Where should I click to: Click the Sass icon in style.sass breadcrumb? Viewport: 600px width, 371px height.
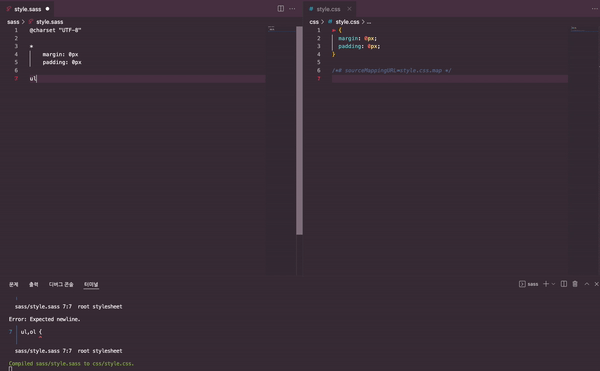coord(31,22)
